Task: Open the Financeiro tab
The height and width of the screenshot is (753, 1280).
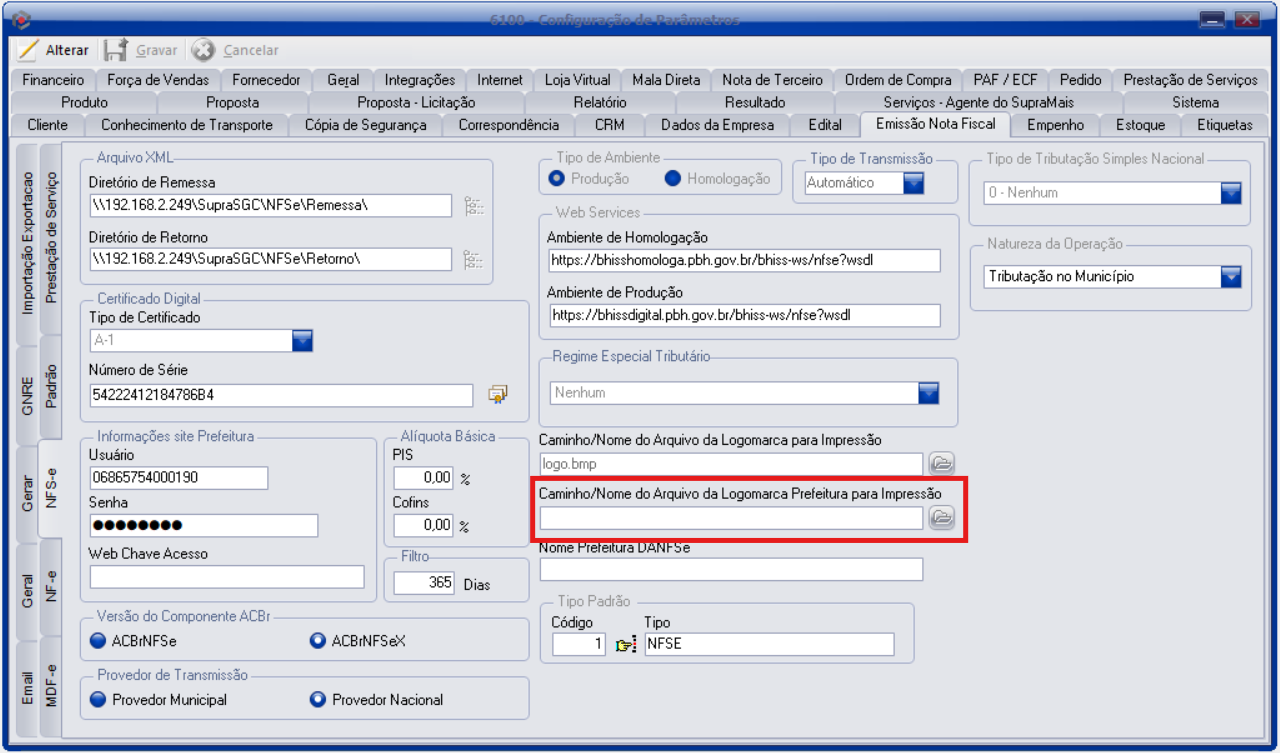Action: 53,80
